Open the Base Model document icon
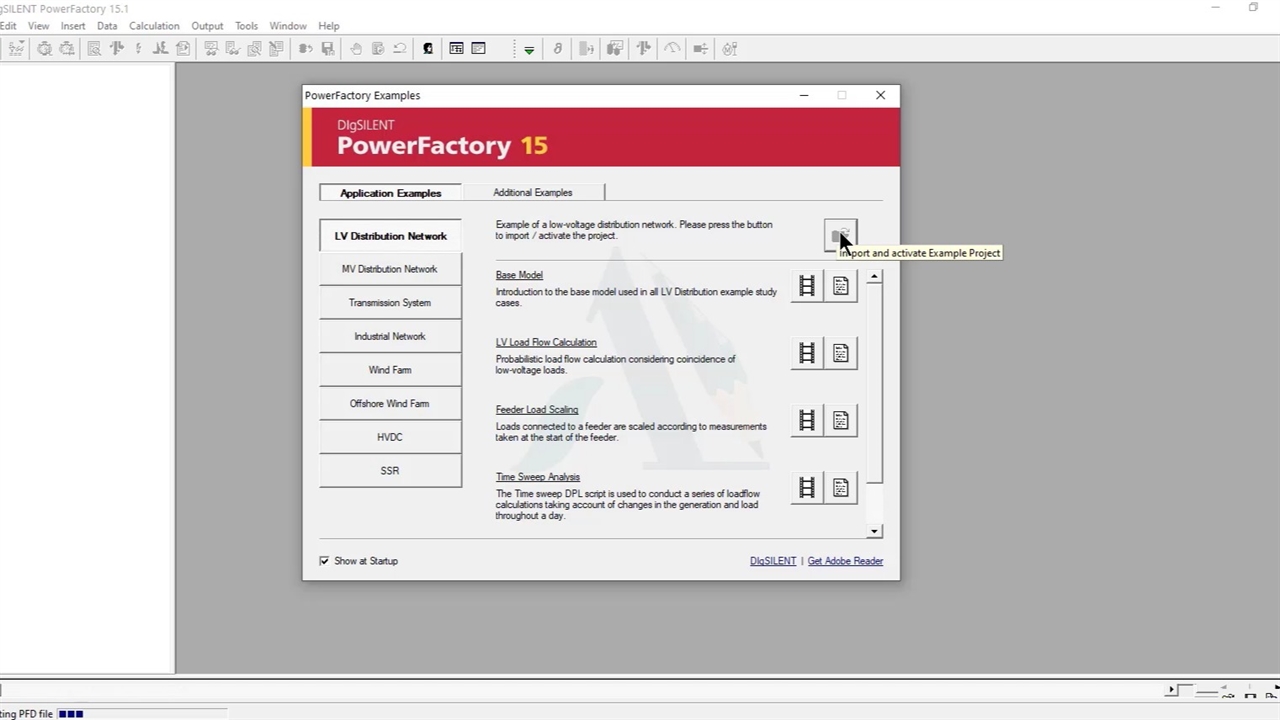Image resolution: width=1280 pixels, height=720 pixels. point(841,287)
